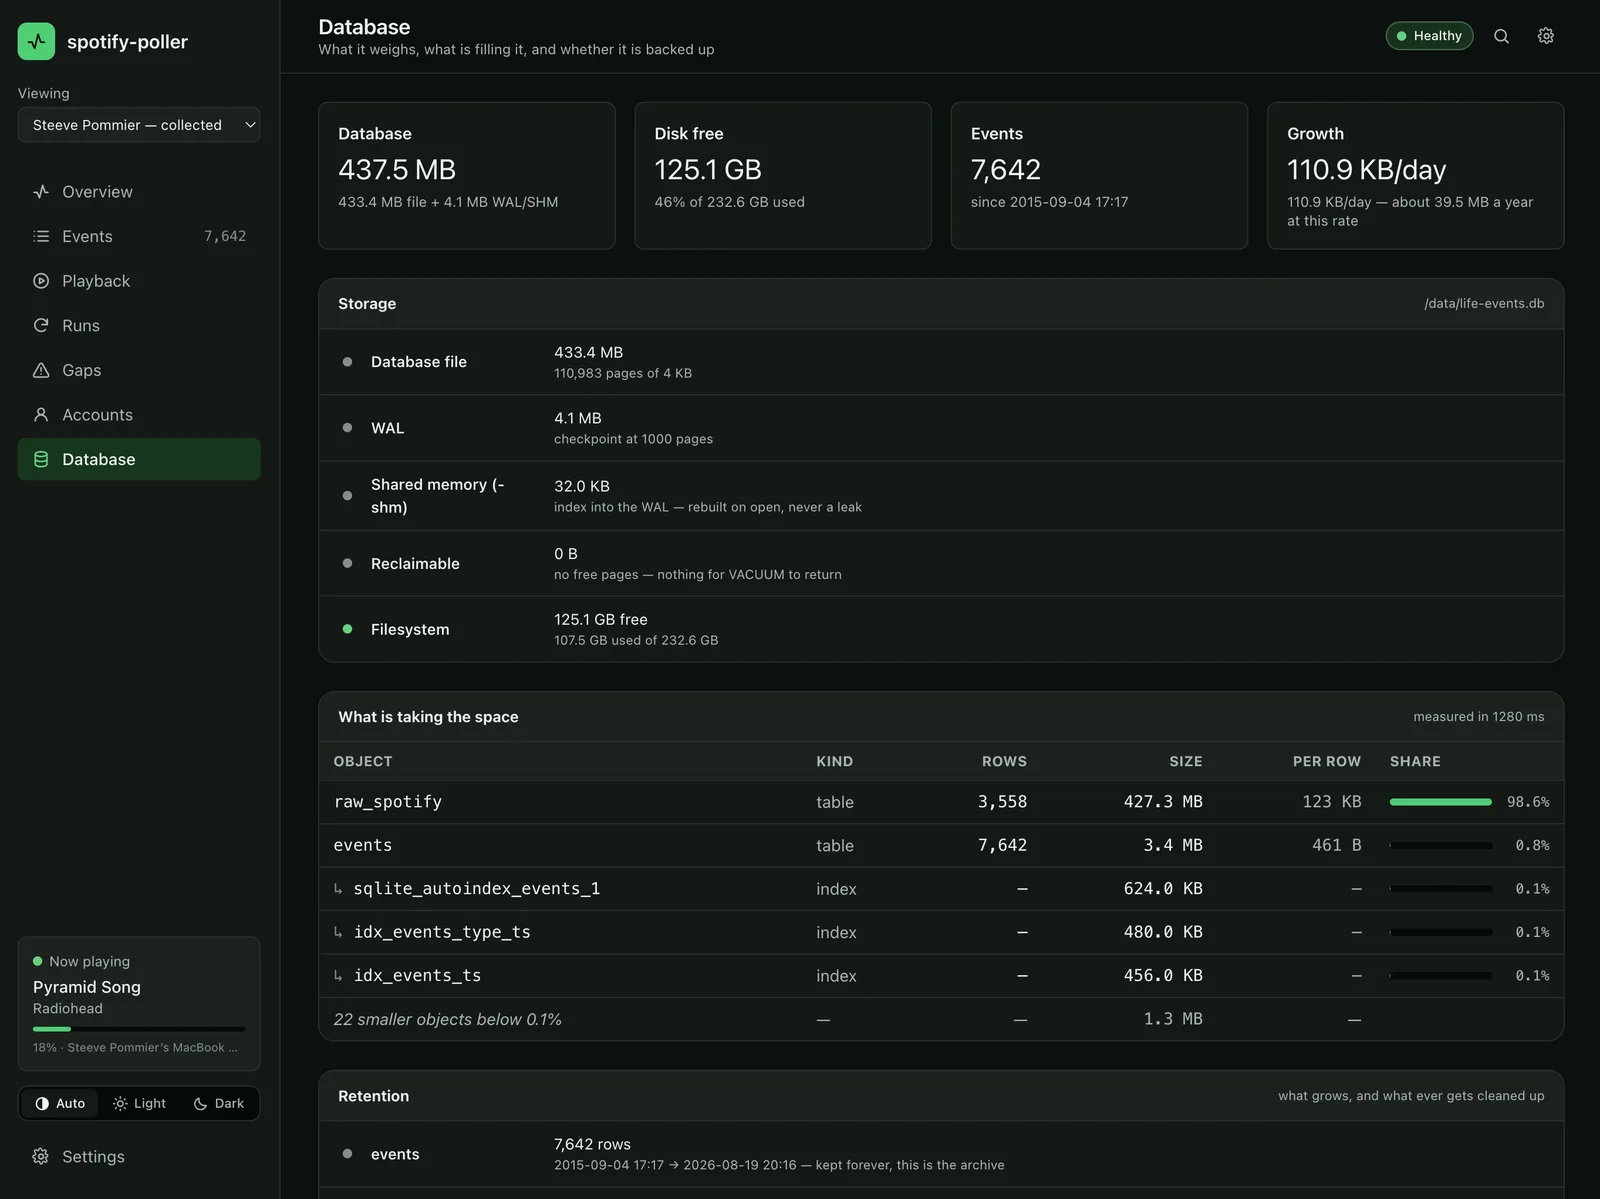
Task: Click the raw_spotify table row name
Action: [x=388, y=802]
